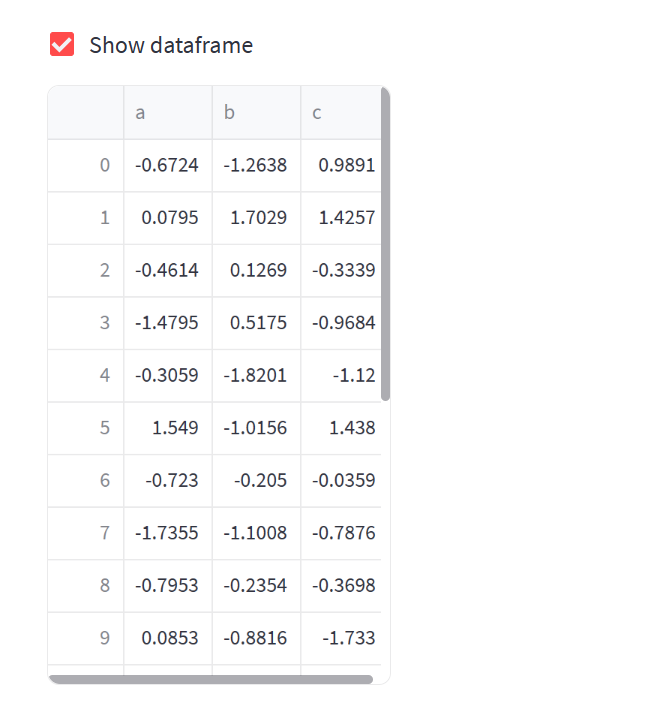653x722 pixels.
Task: Select row index 5
Action: (86, 428)
